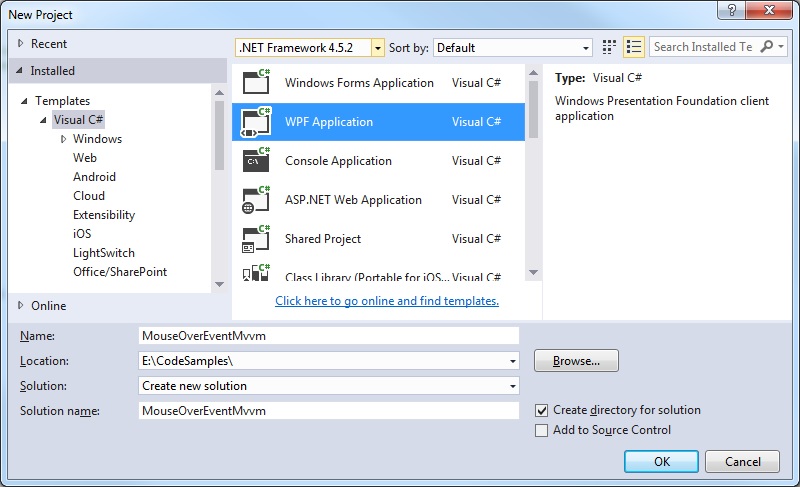This screenshot has height=487, width=800.
Task: Click the Name input field
Action: (329, 336)
